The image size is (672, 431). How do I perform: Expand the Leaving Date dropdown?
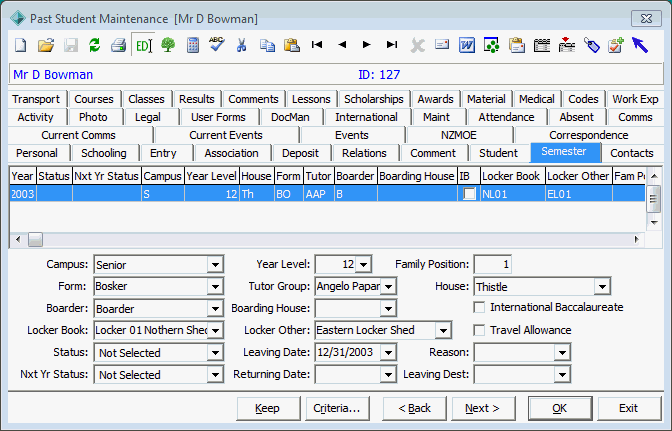click(388, 353)
